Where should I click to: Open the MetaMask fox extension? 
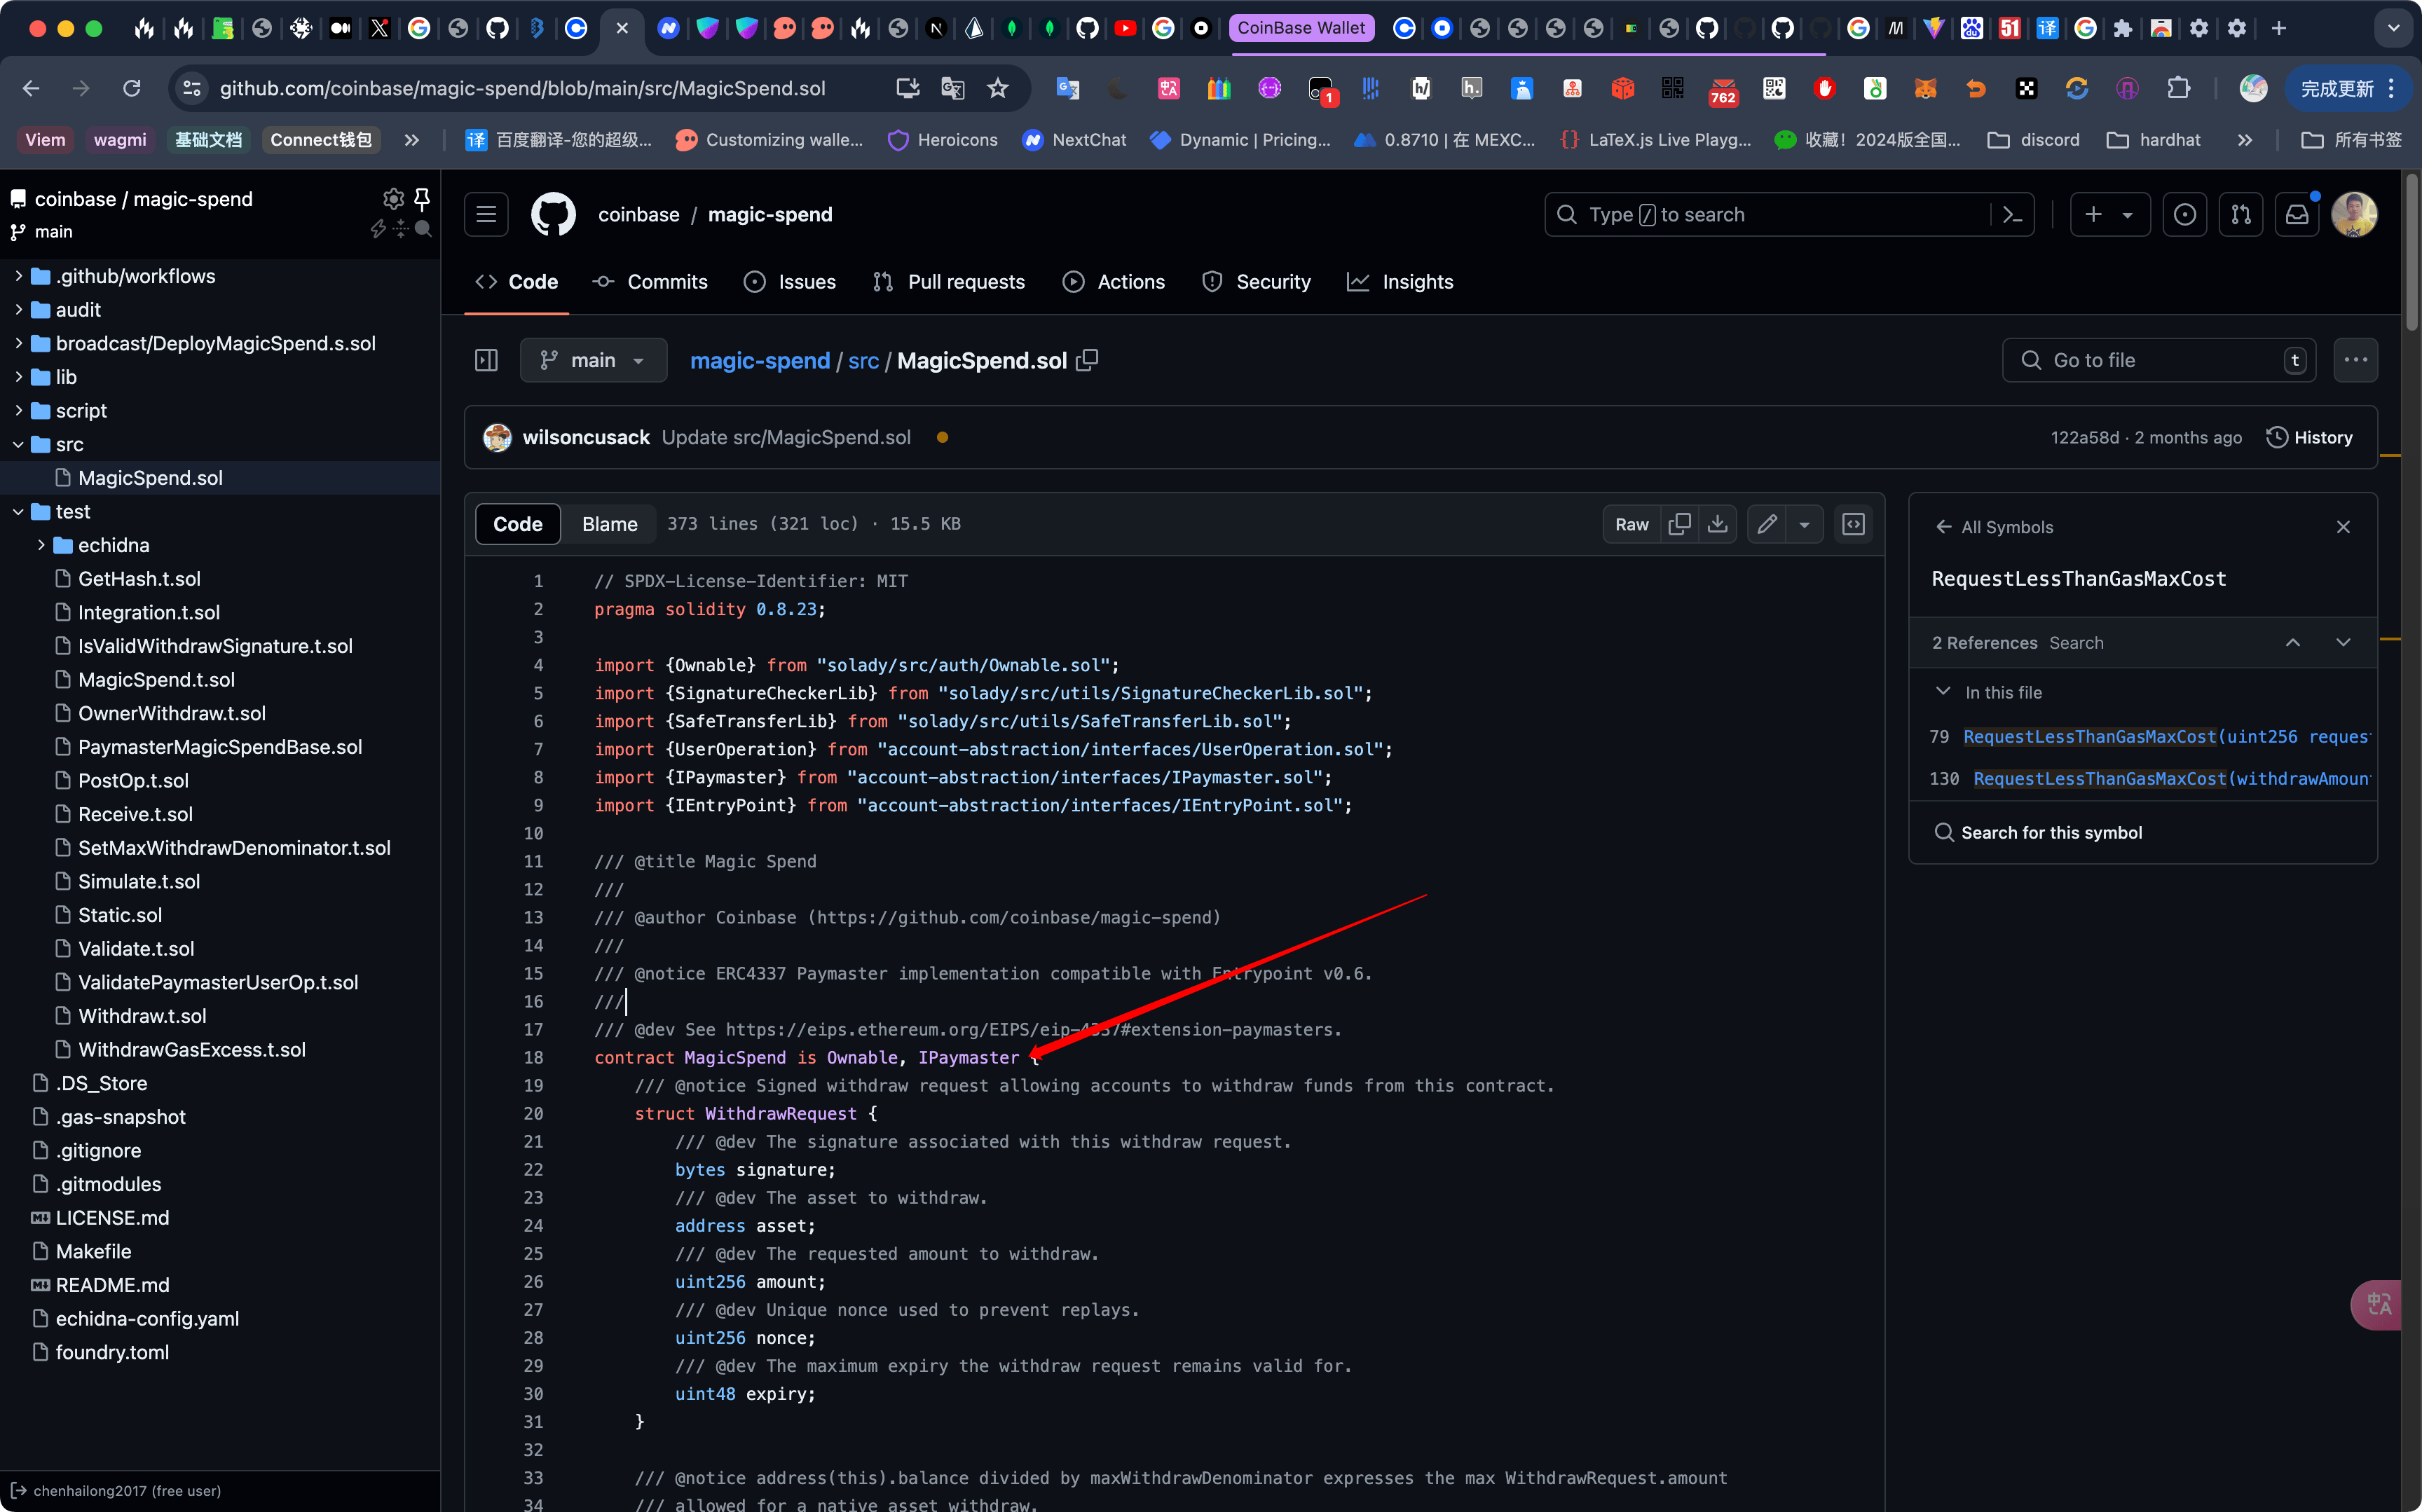[x=1925, y=88]
